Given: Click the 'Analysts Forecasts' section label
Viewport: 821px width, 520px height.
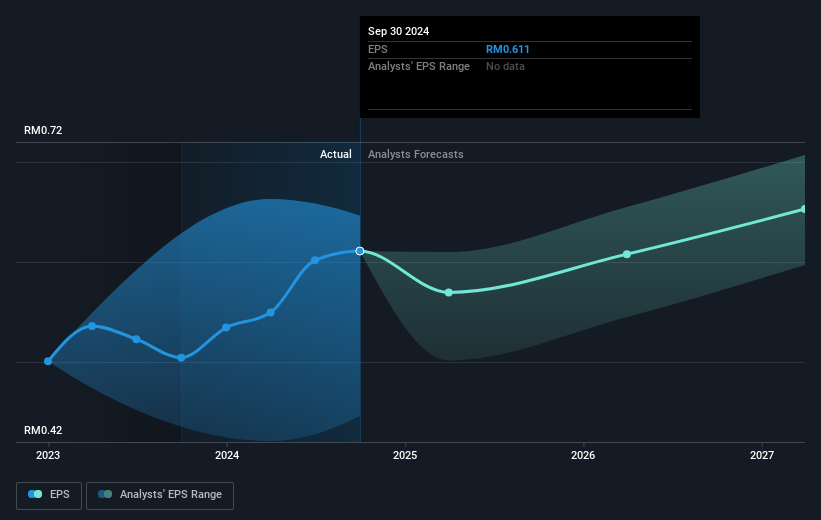Looking at the screenshot, I should pos(416,154).
